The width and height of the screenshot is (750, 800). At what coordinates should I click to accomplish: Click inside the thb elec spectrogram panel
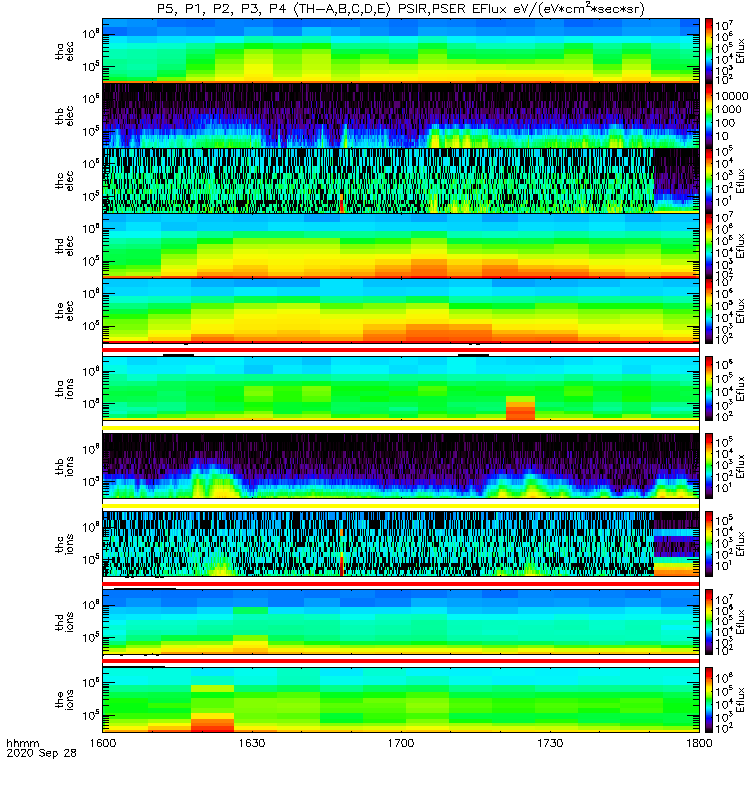(x=401, y=116)
